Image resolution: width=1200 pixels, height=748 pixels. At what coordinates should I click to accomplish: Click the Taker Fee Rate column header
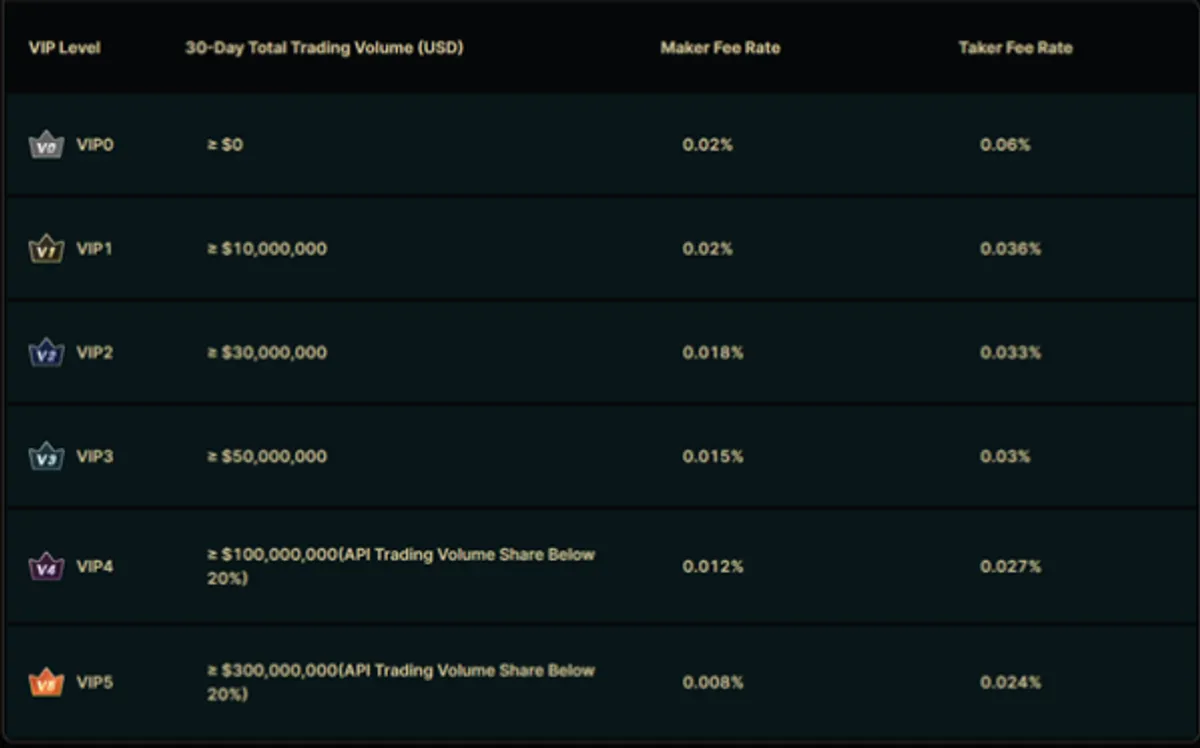[x=1015, y=48]
